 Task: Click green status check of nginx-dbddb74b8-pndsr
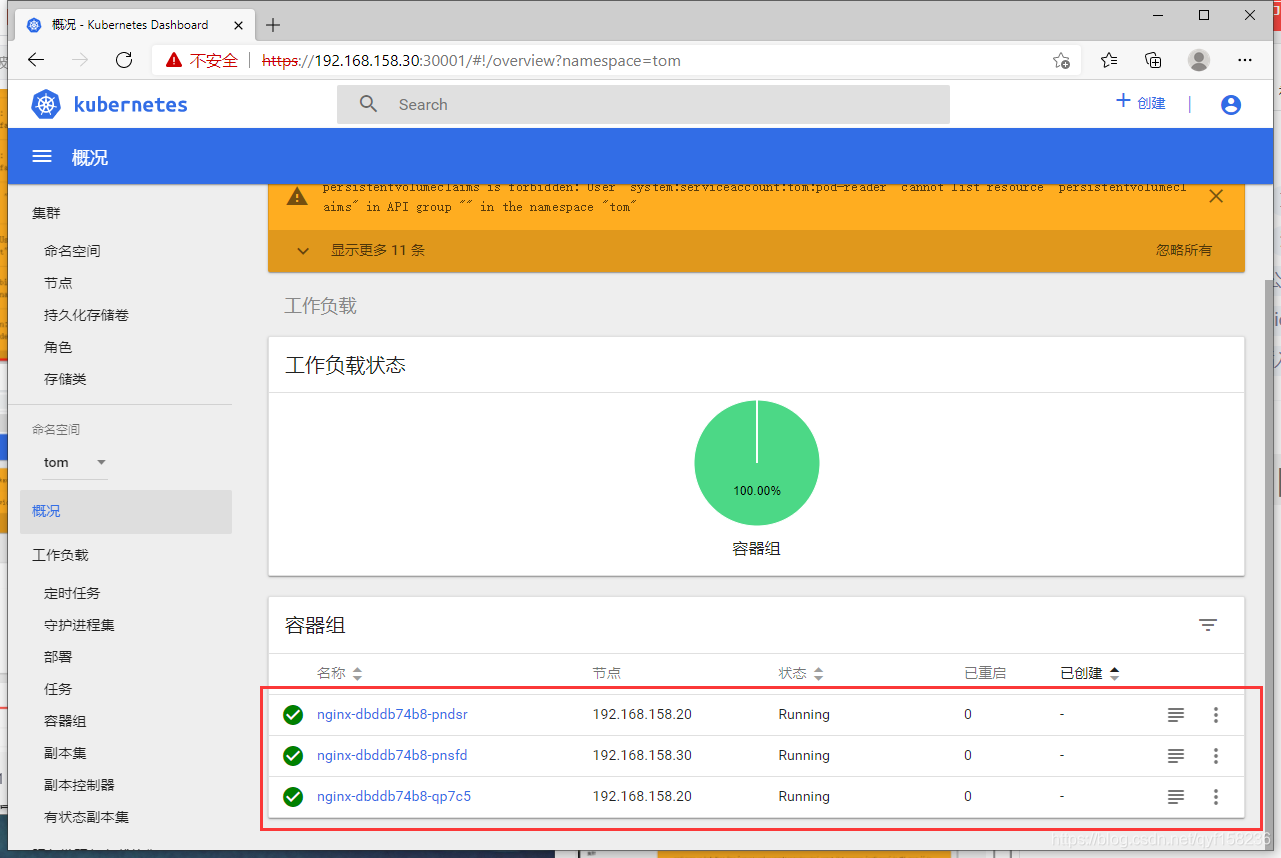pyautogui.click(x=293, y=715)
